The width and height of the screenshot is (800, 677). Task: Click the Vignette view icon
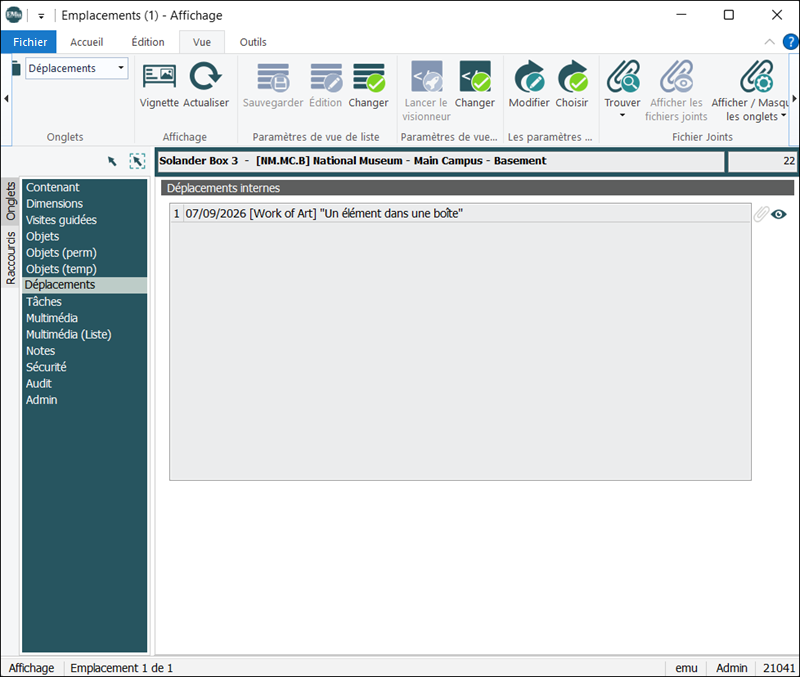click(x=160, y=77)
